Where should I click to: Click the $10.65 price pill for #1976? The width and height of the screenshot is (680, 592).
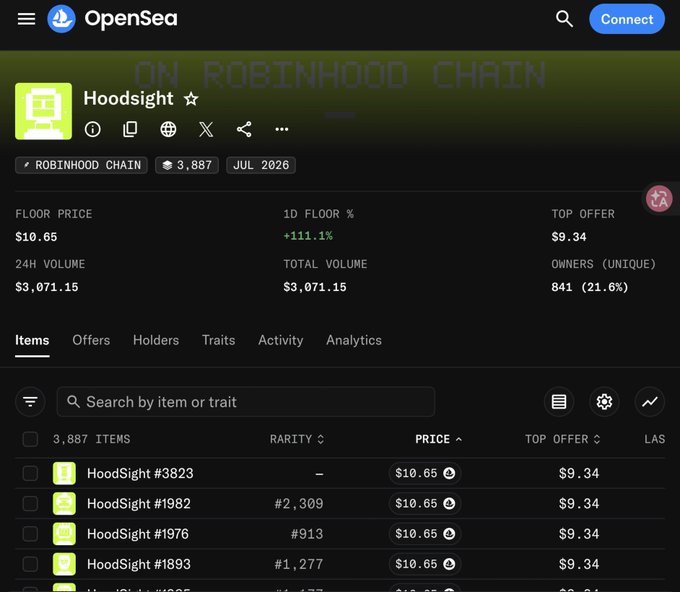point(425,534)
